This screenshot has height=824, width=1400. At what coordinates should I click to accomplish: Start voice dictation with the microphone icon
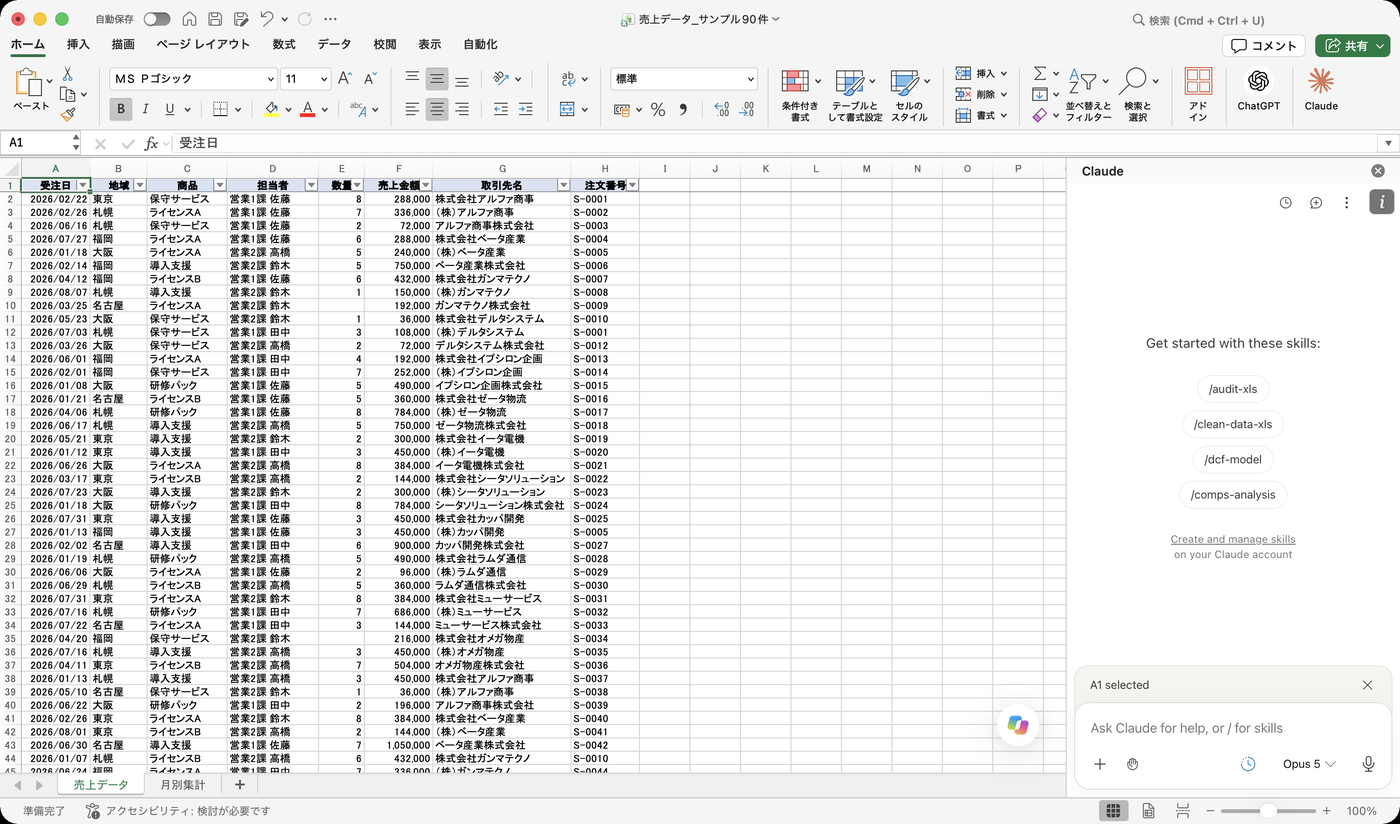pos(1368,764)
